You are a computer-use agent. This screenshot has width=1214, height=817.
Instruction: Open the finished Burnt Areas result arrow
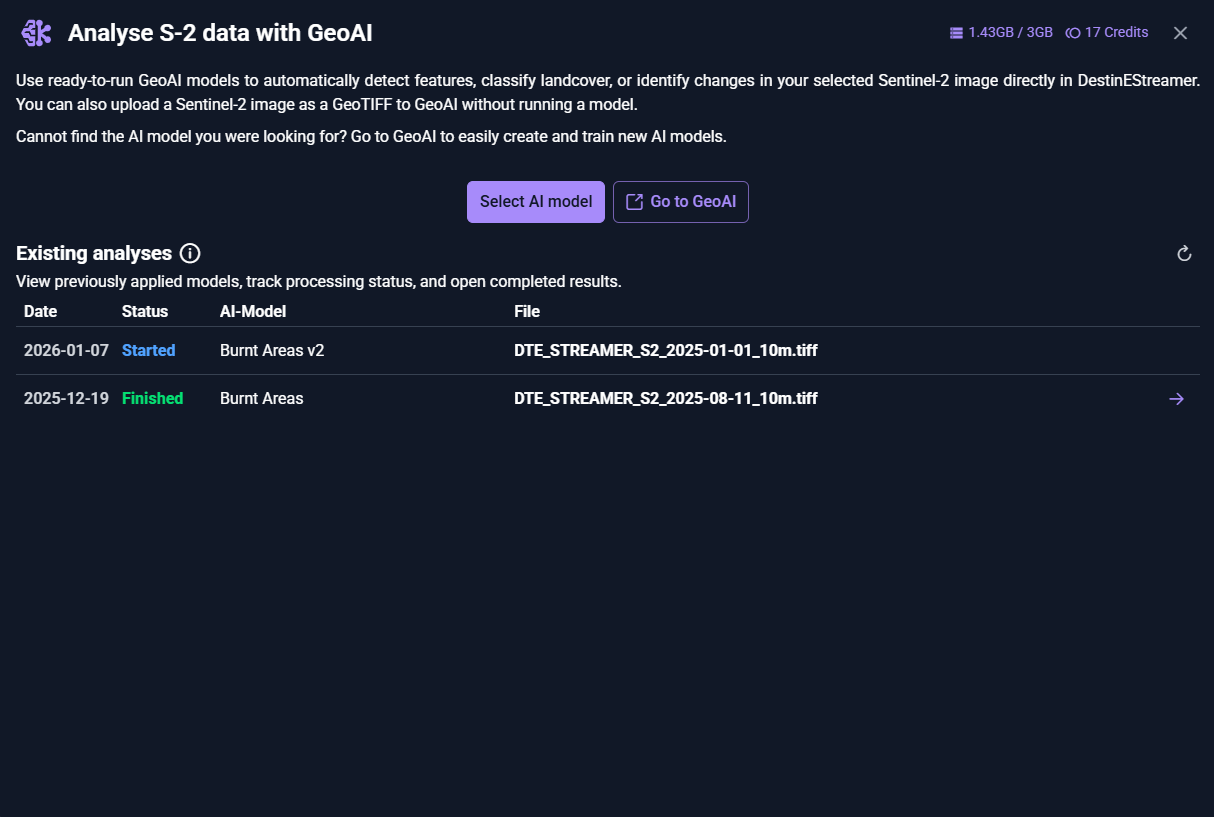pyautogui.click(x=1176, y=398)
